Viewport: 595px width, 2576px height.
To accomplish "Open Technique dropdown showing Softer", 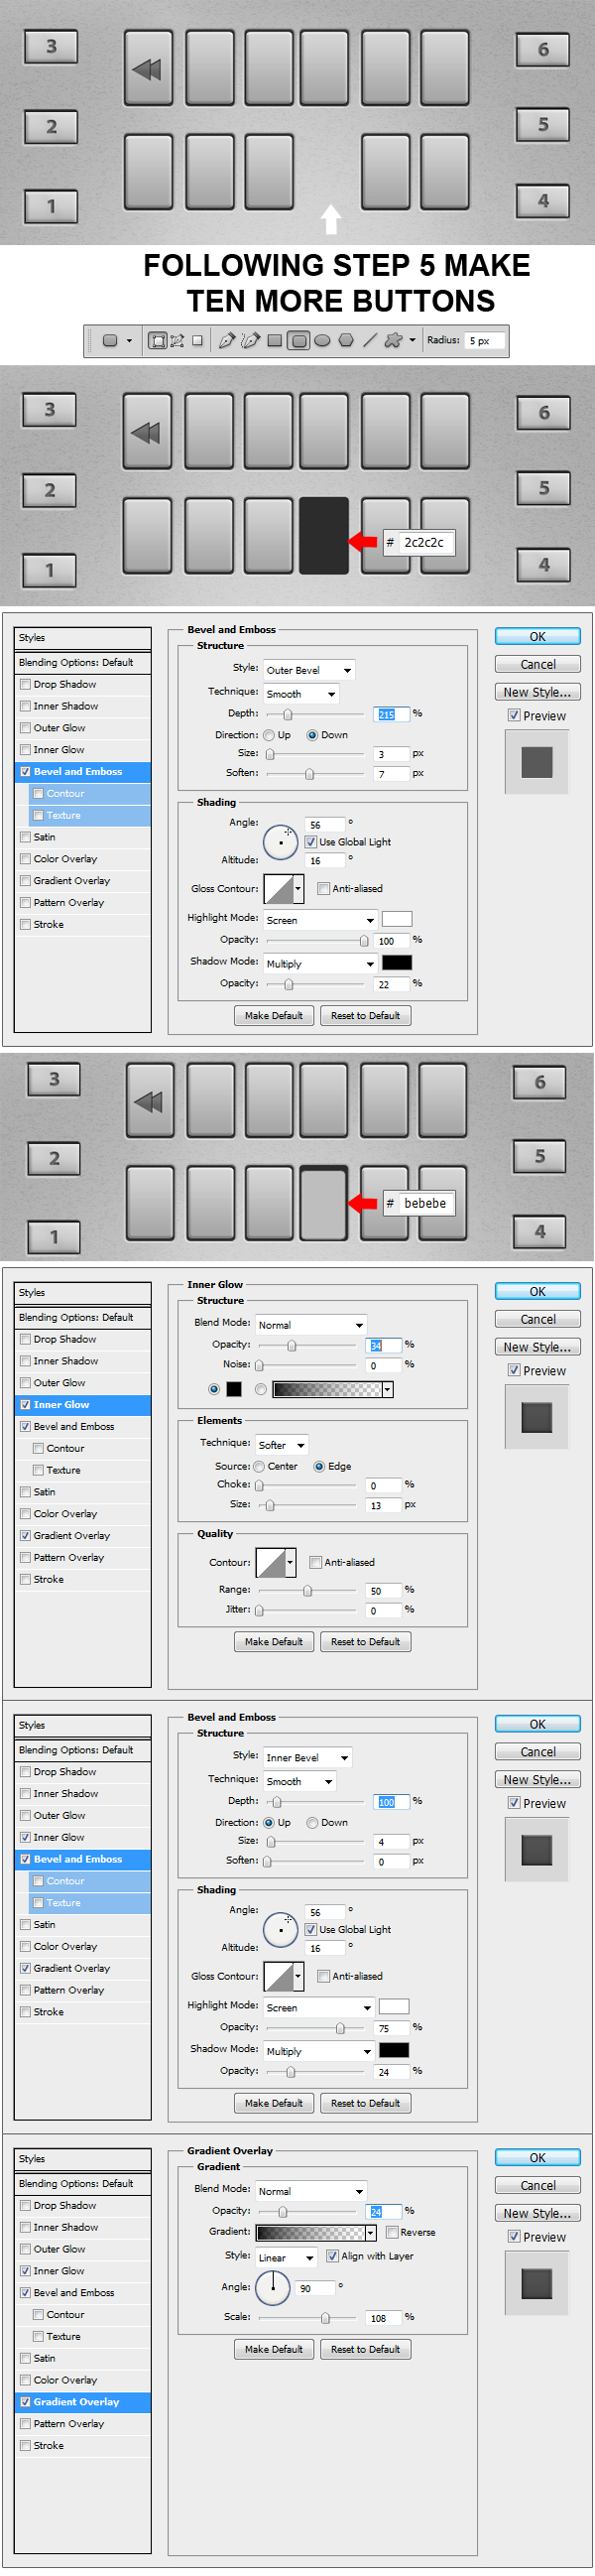I will [x=282, y=1445].
